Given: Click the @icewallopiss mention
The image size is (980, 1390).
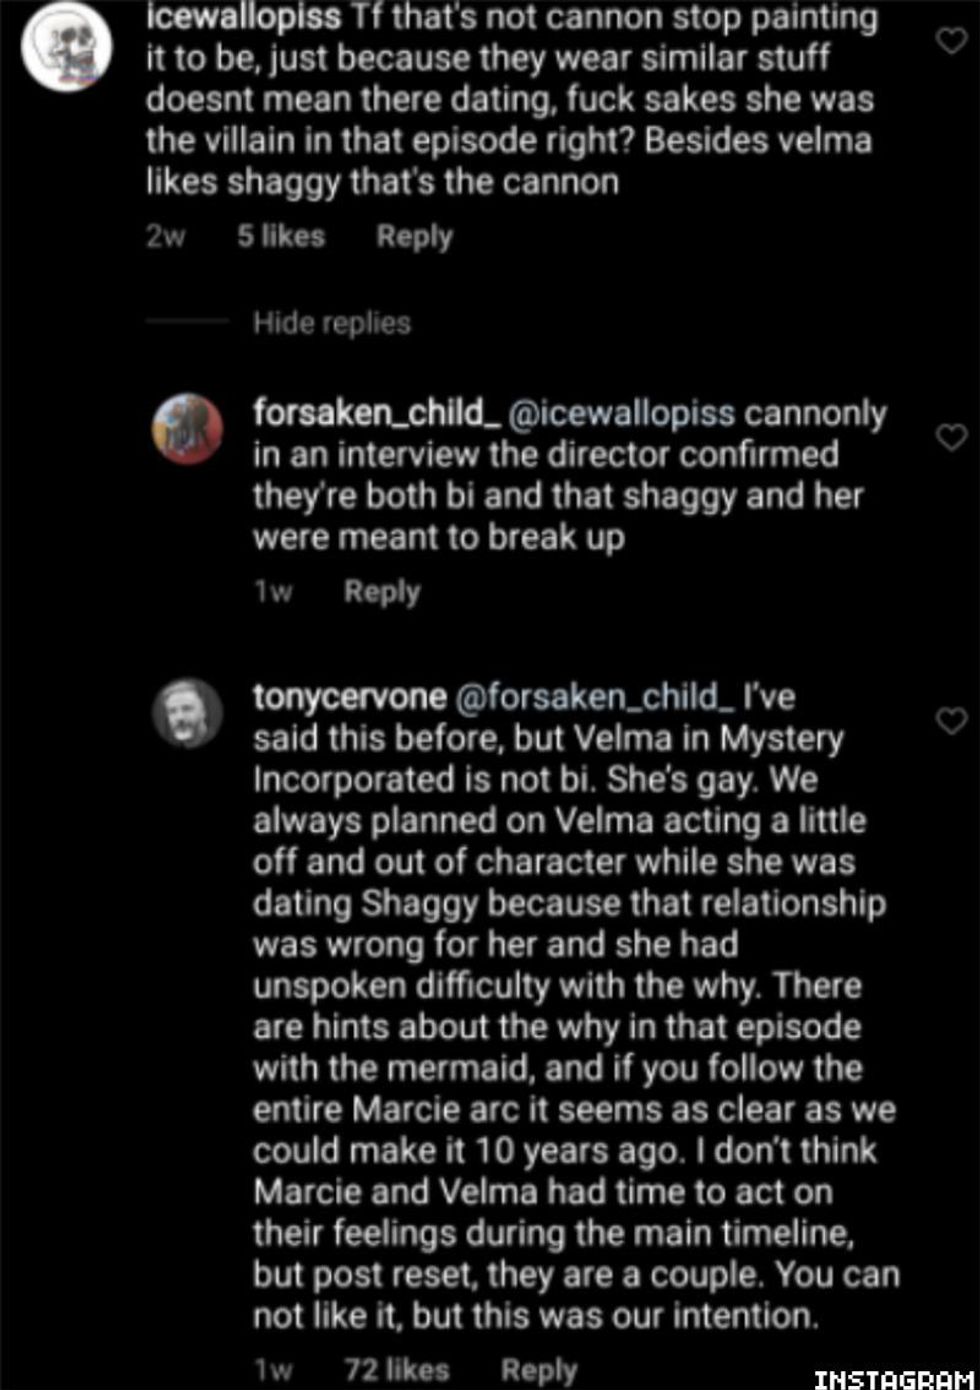Looking at the screenshot, I should coord(621,413).
